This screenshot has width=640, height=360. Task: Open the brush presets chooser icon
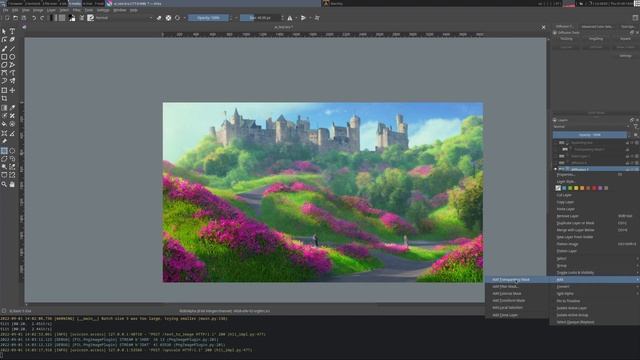coord(90,18)
